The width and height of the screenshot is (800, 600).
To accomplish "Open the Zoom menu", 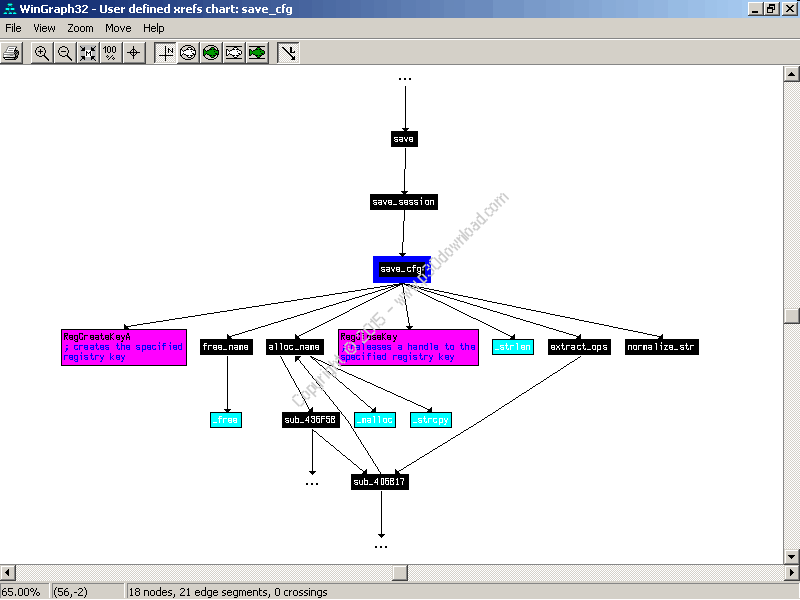I will [x=81, y=28].
